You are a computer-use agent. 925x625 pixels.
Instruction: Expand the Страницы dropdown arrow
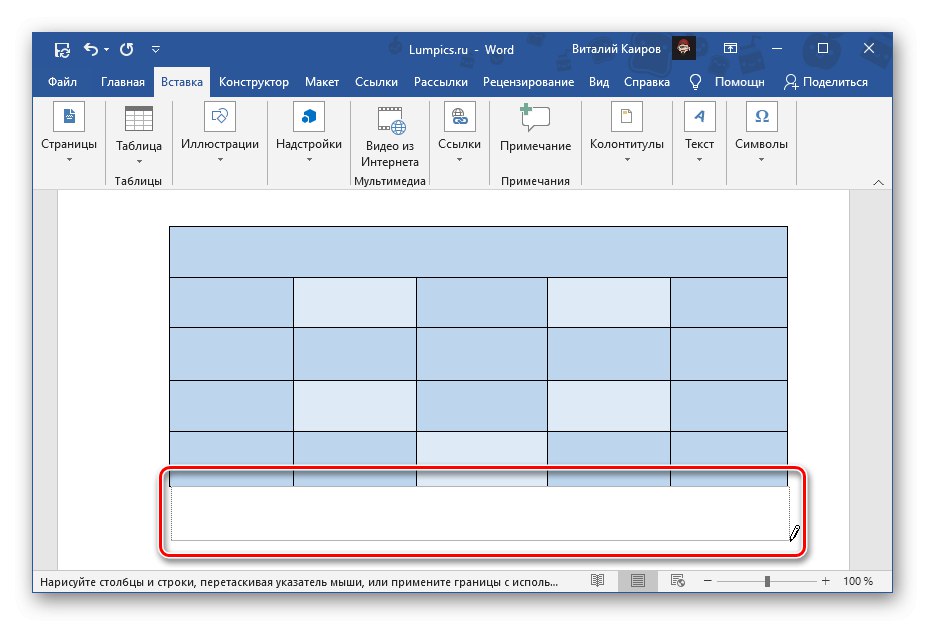69,159
